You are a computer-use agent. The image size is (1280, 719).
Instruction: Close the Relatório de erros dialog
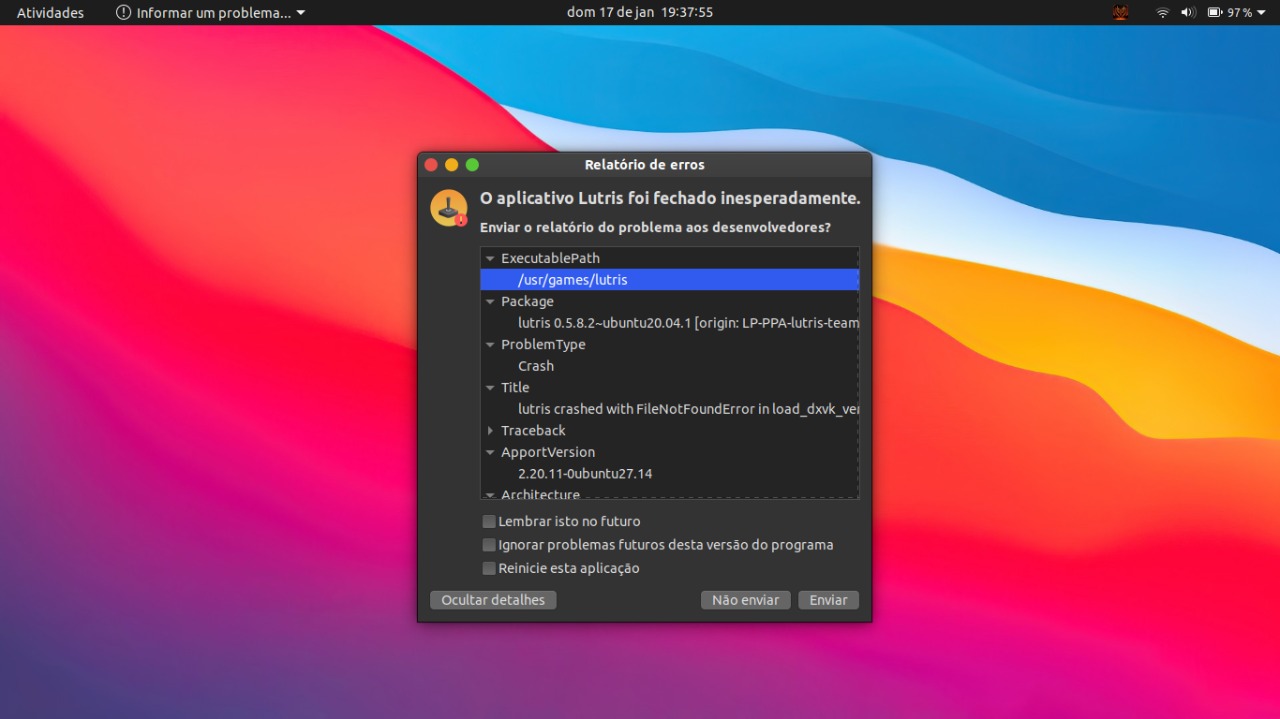[x=431, y=165]
